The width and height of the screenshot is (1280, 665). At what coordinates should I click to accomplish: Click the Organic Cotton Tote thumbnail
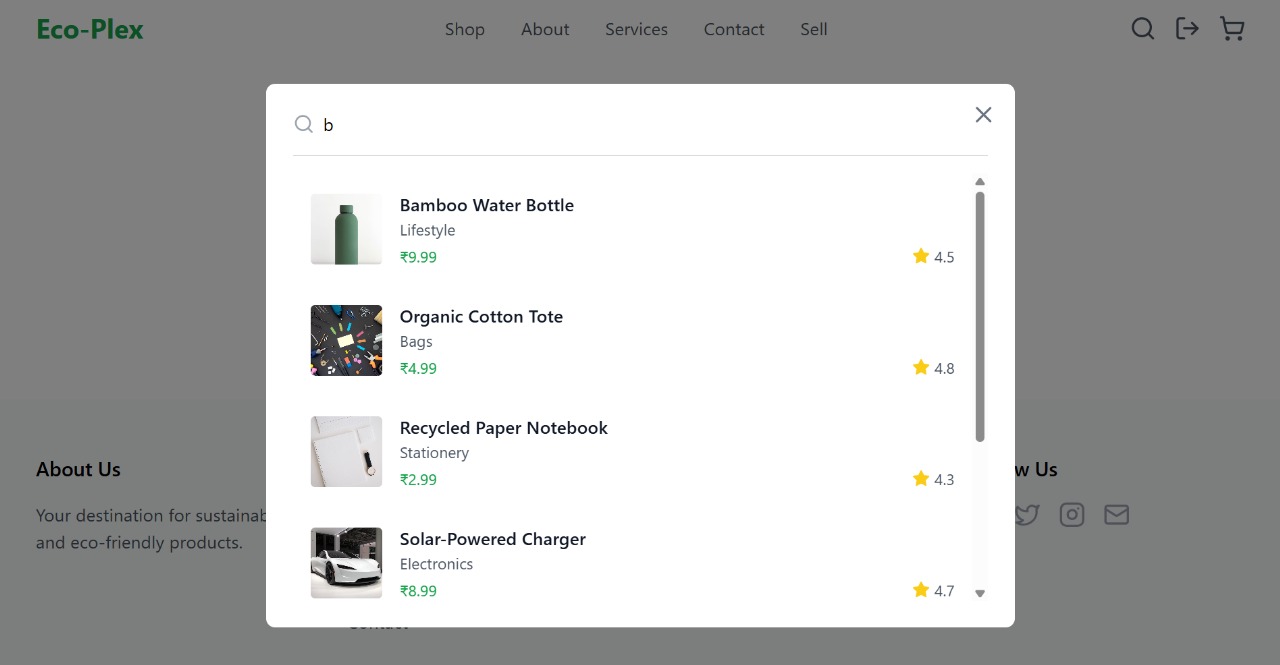[x=346, y=341]
